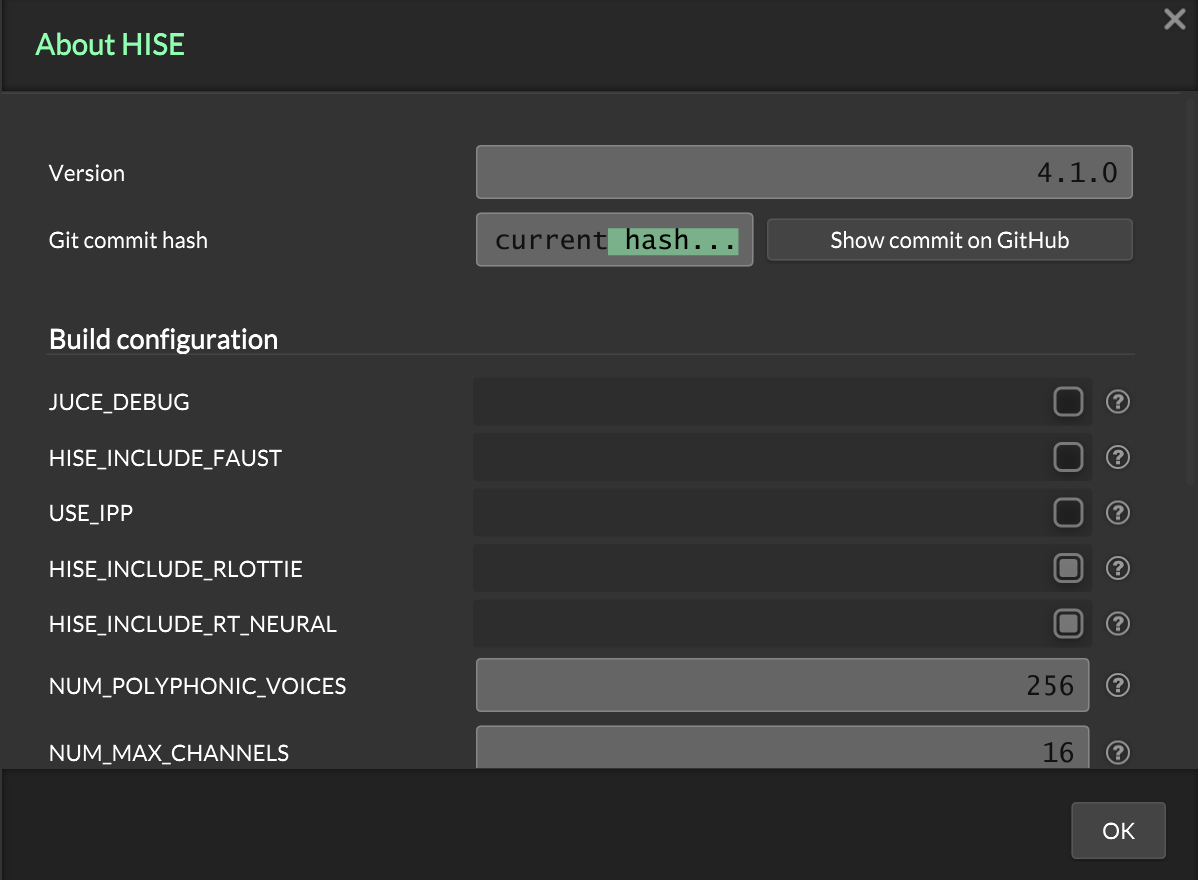Click the Version field showing 4.1.0
Viewport: 1198px width, 880px height.
point(804,172)
